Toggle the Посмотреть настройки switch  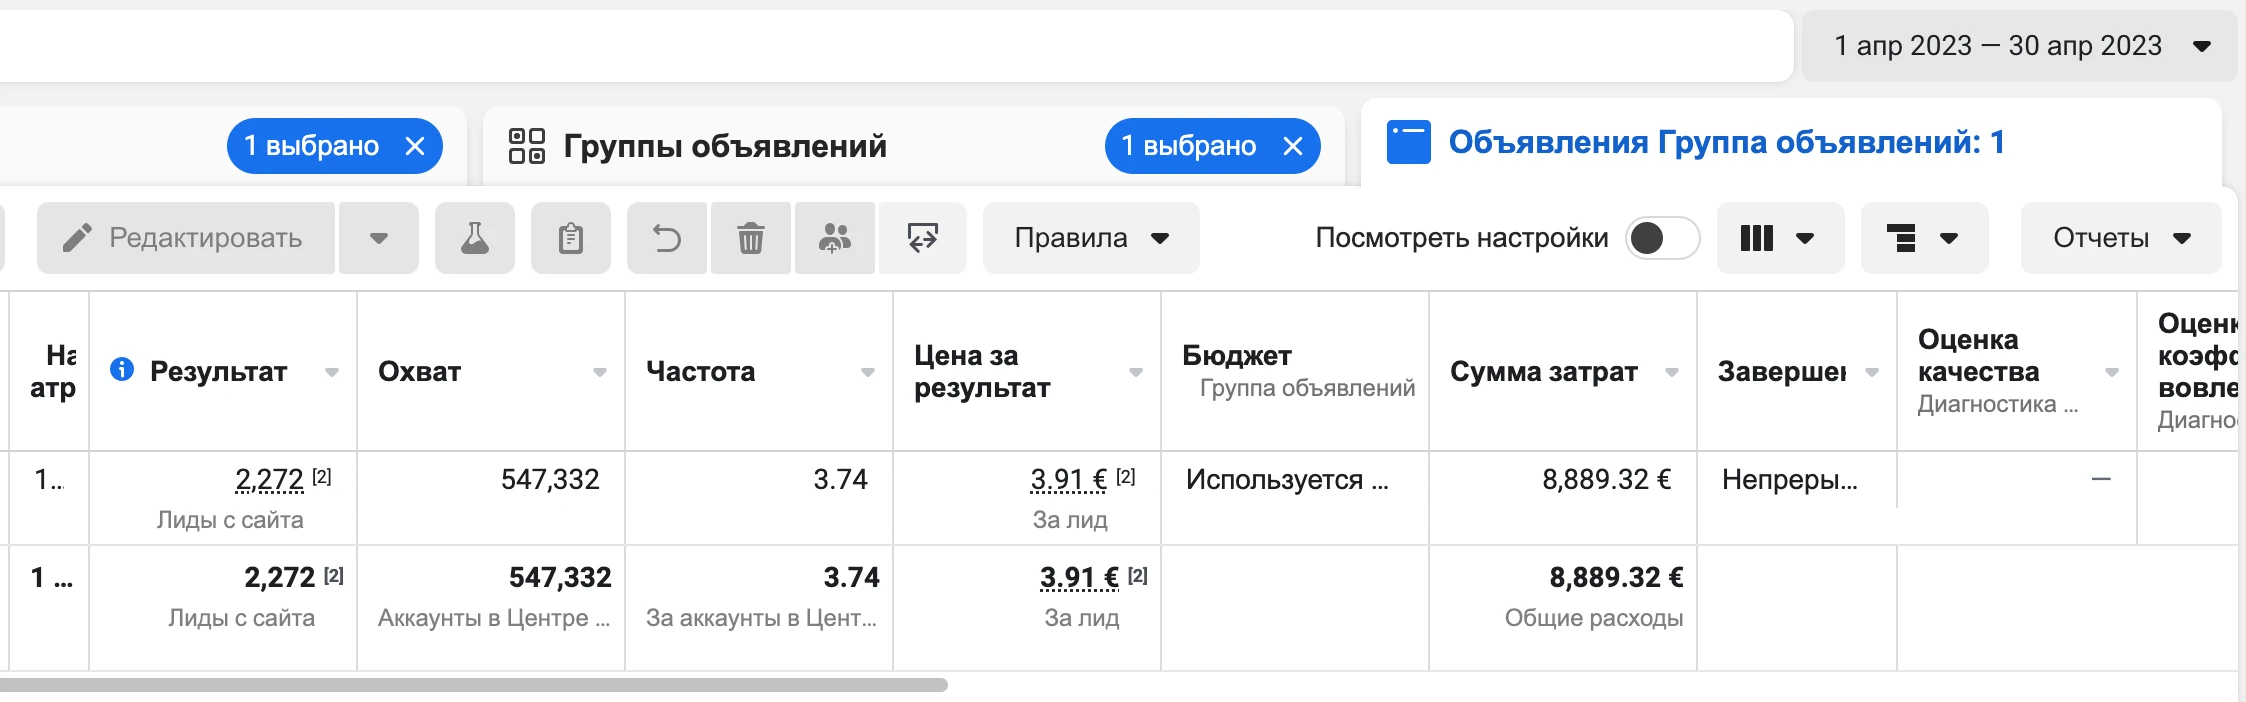[x=1662, y=238]
